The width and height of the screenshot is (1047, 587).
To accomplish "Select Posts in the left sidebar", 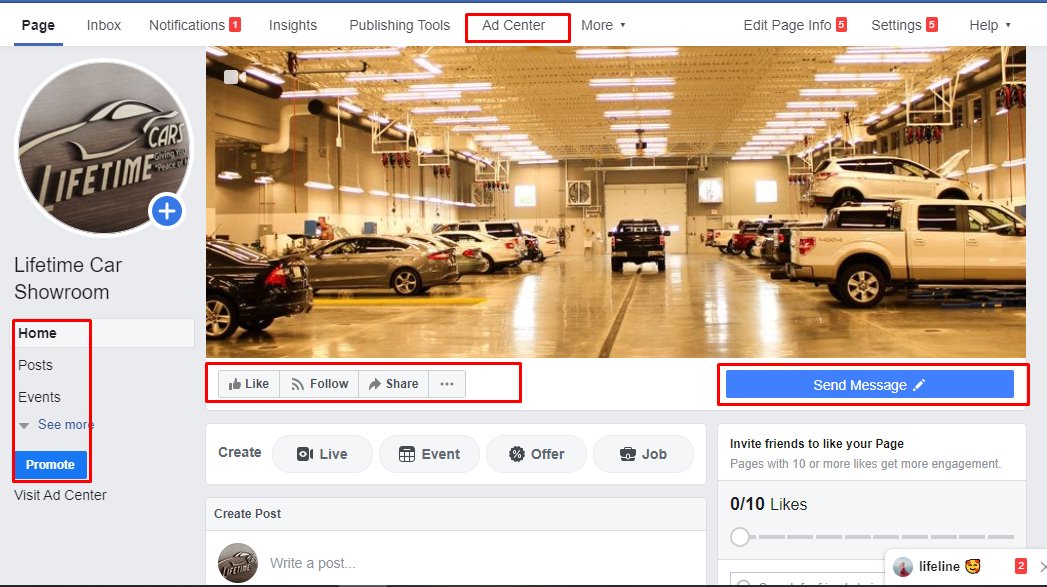I will click(35, 365).
